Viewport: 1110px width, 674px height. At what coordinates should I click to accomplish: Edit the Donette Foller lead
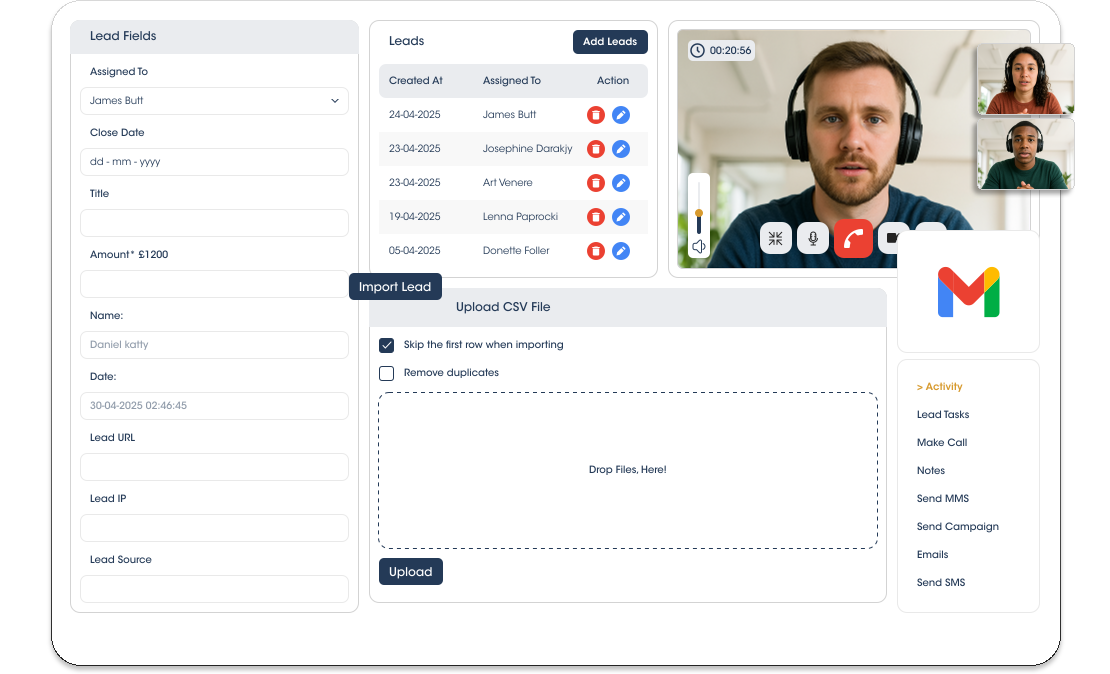coord(621,251)
